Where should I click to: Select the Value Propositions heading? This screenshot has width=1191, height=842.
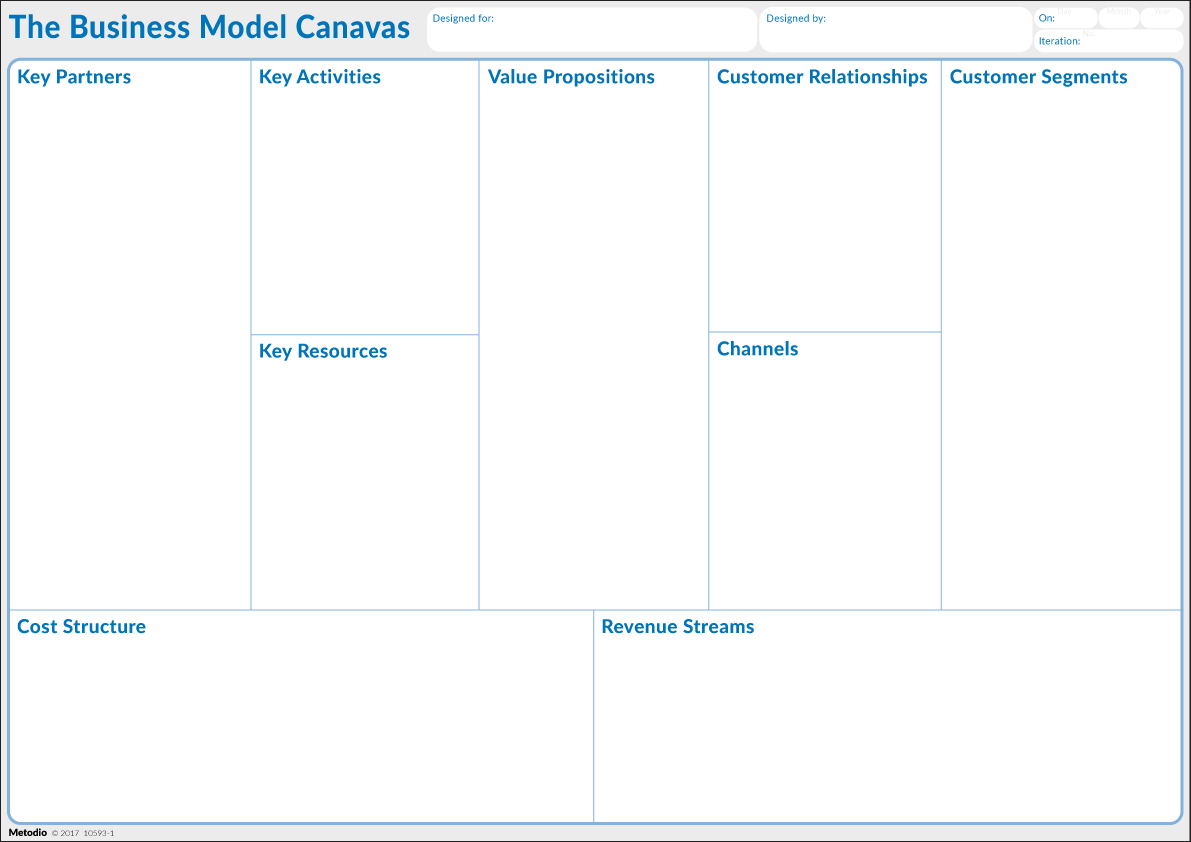point(570,76)
